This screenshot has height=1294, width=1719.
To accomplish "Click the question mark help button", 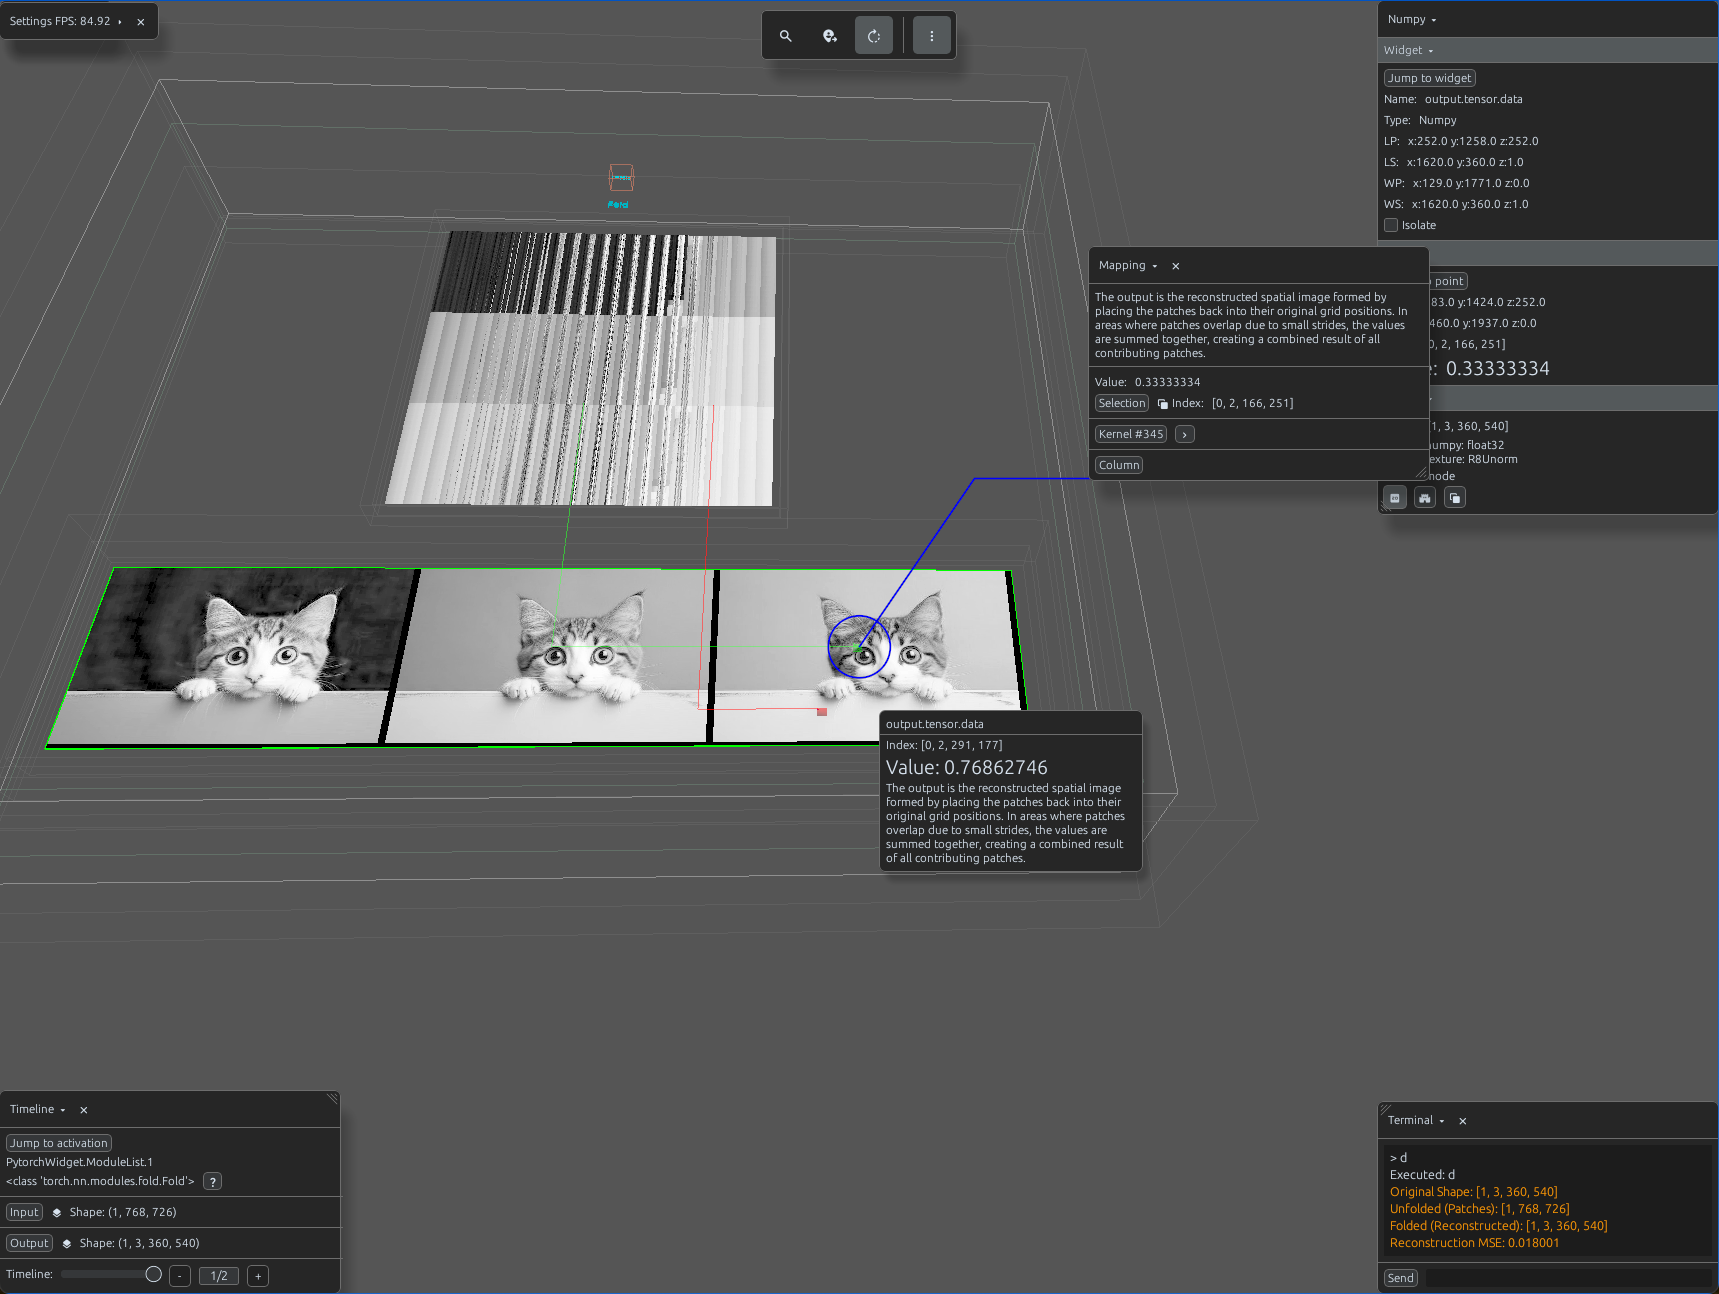I will click(213, 1182).
